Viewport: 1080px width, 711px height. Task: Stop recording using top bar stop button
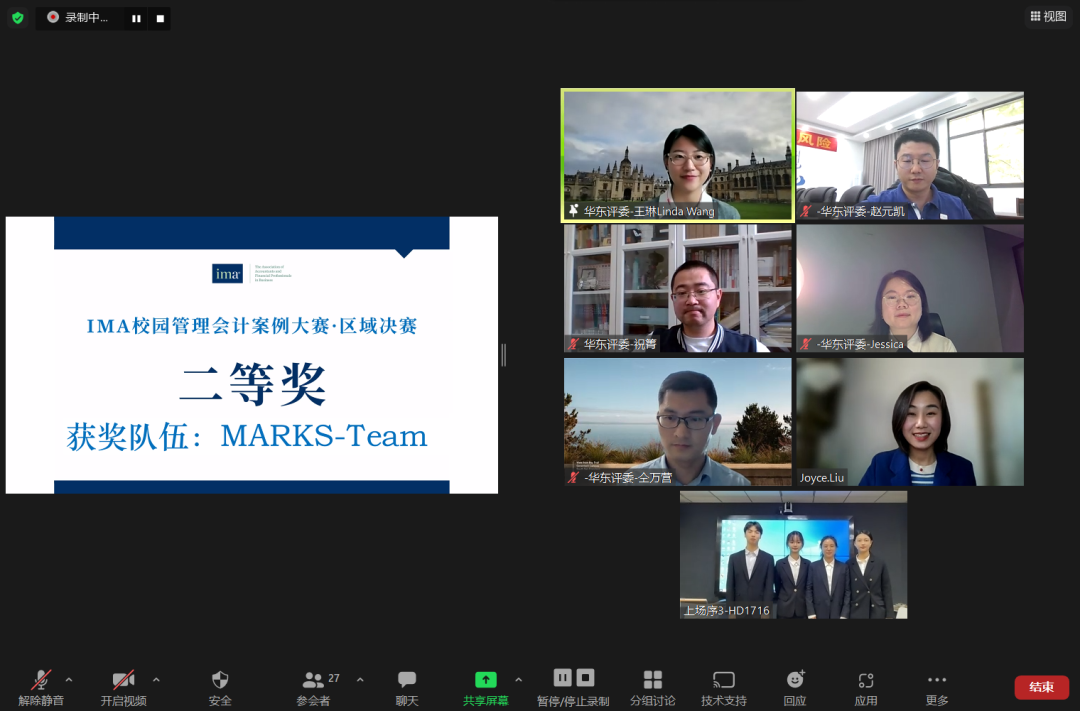(x=159, y=18)
